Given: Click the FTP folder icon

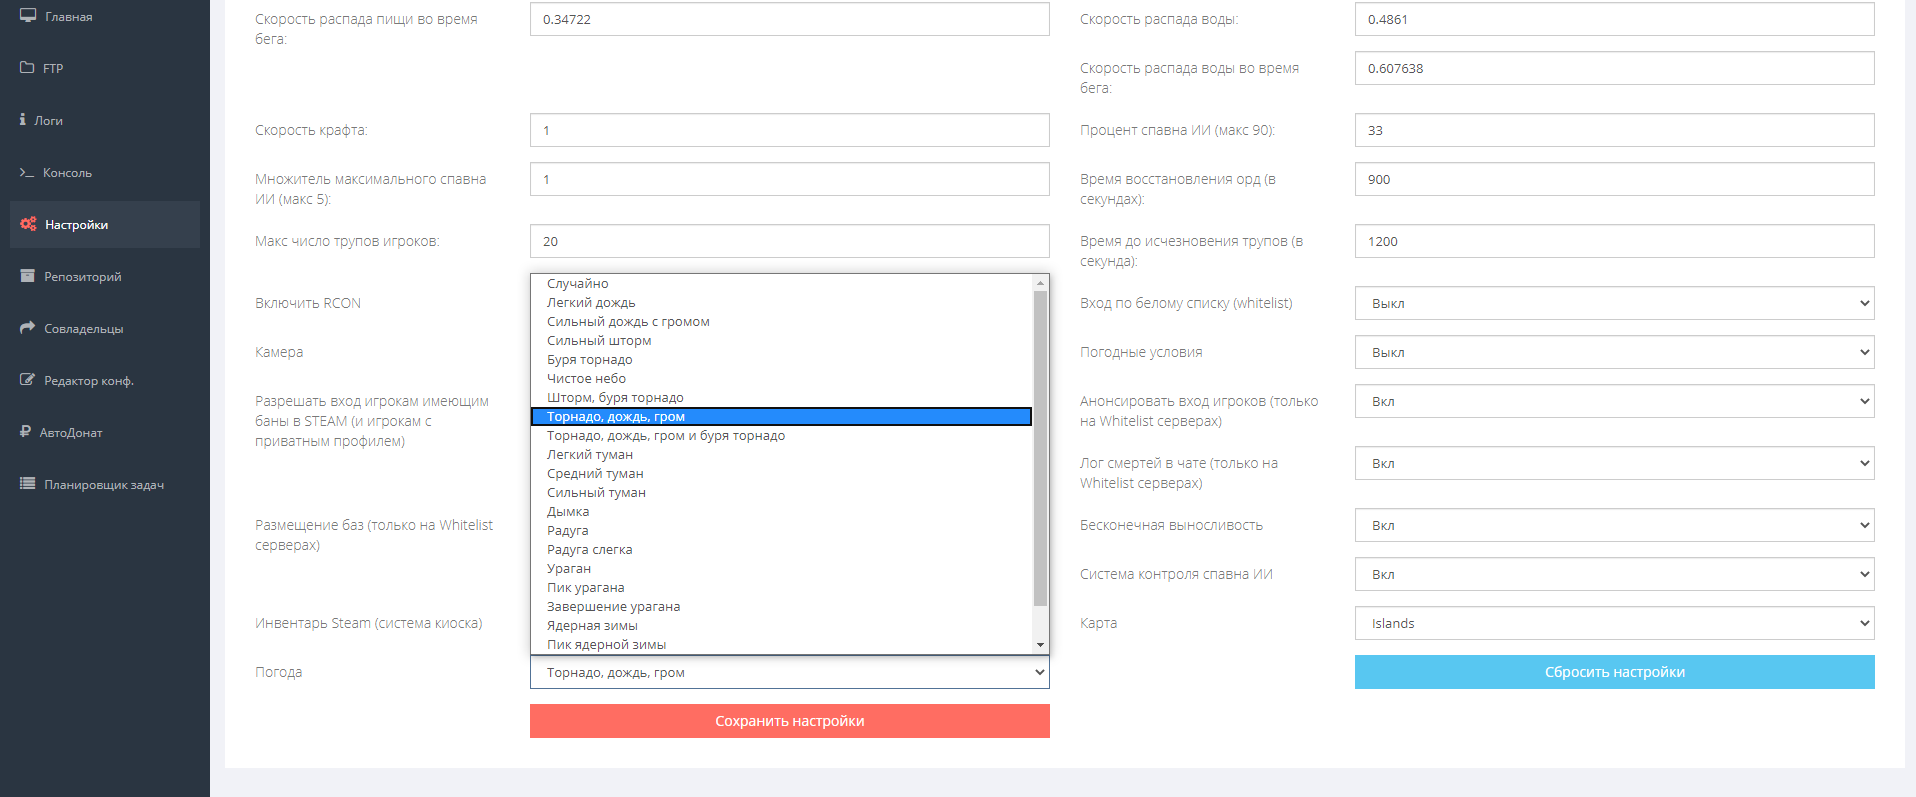Looking at the screenshot, I should tap(27, 68).
